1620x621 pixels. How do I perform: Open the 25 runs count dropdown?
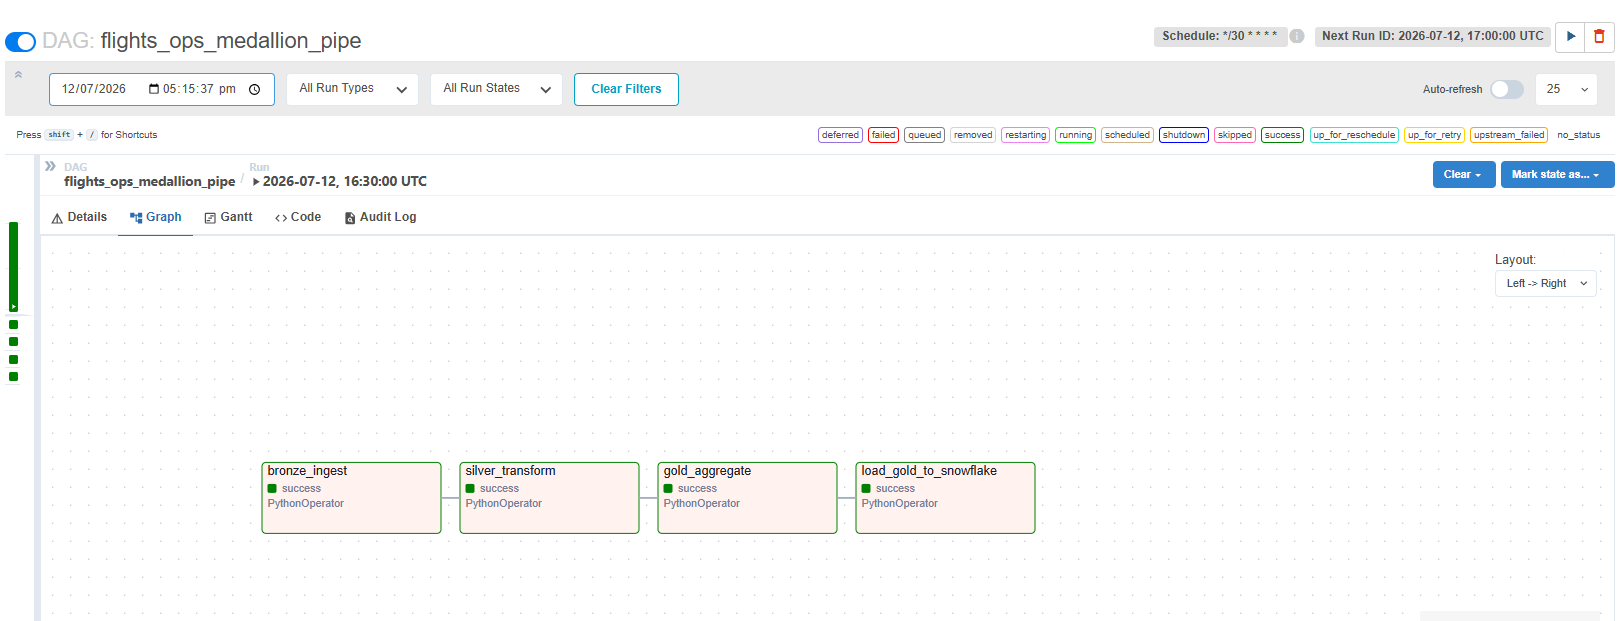tap(1566, 89)
